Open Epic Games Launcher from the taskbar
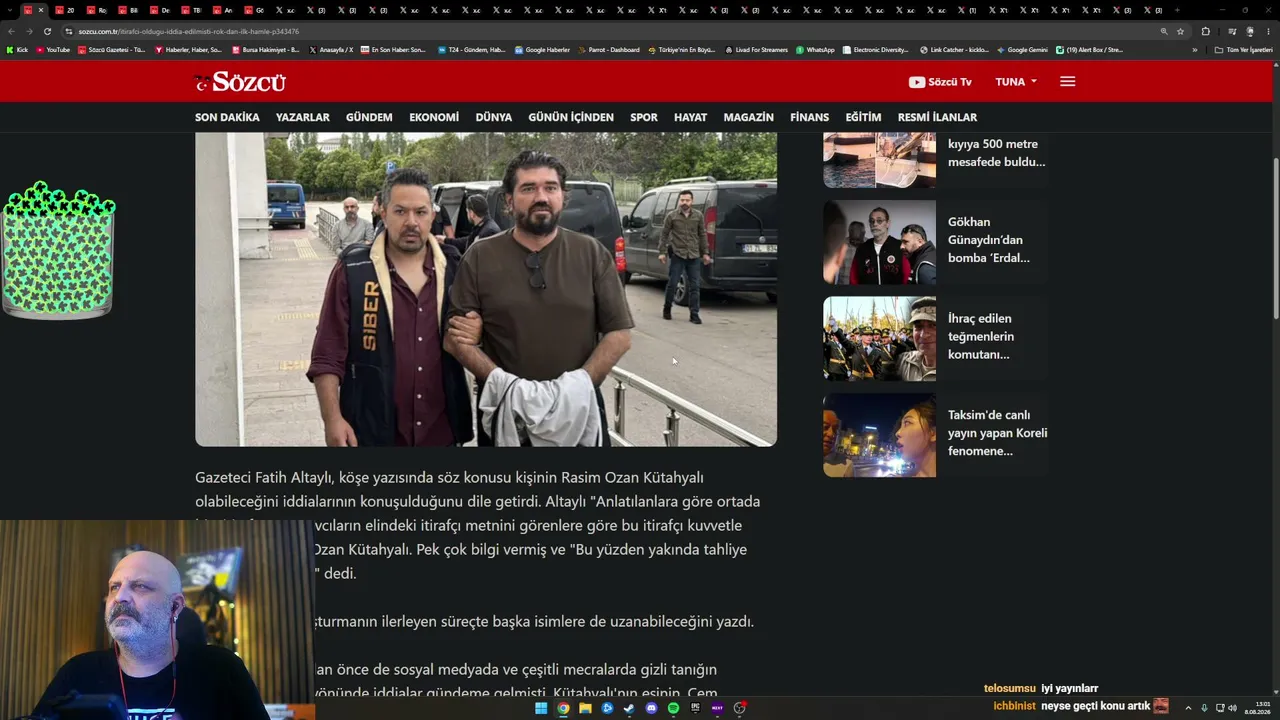Image resolution: width=1280 pixels, height=720 pixels. point(695,708)
